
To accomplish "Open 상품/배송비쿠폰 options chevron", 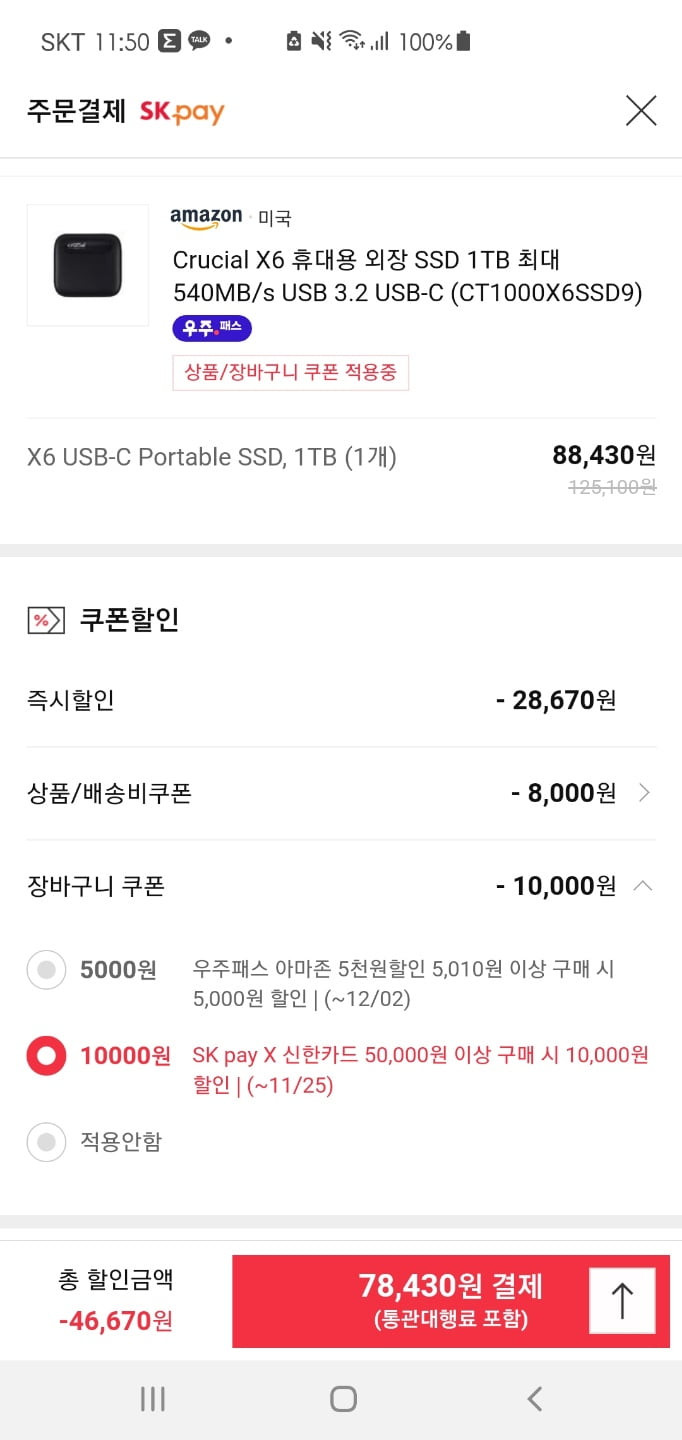I will [x=644, y=793].
